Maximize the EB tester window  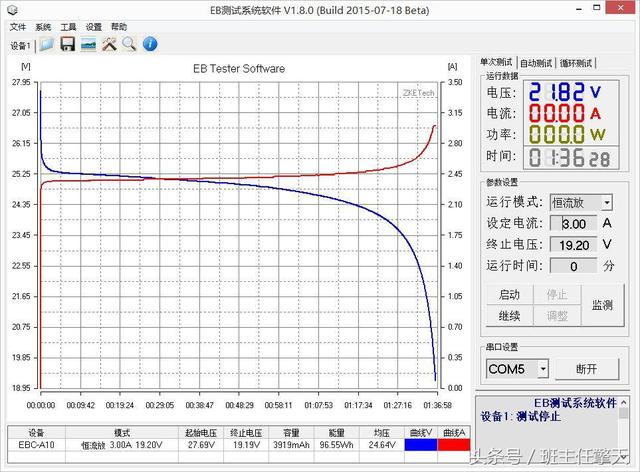597,8
